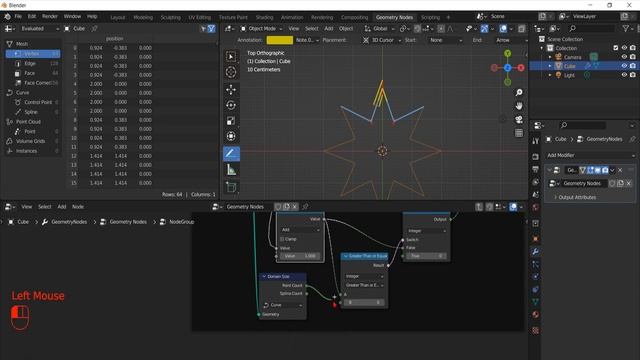
Task: Click the pin icon in Properties breadcrumb
Action: coord(632,139)
